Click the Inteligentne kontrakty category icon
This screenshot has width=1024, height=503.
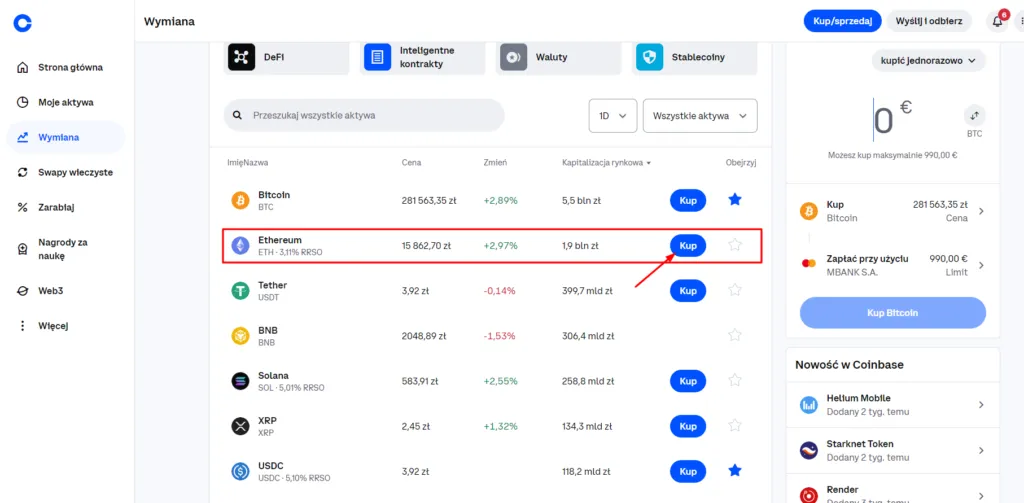[377, 57]
